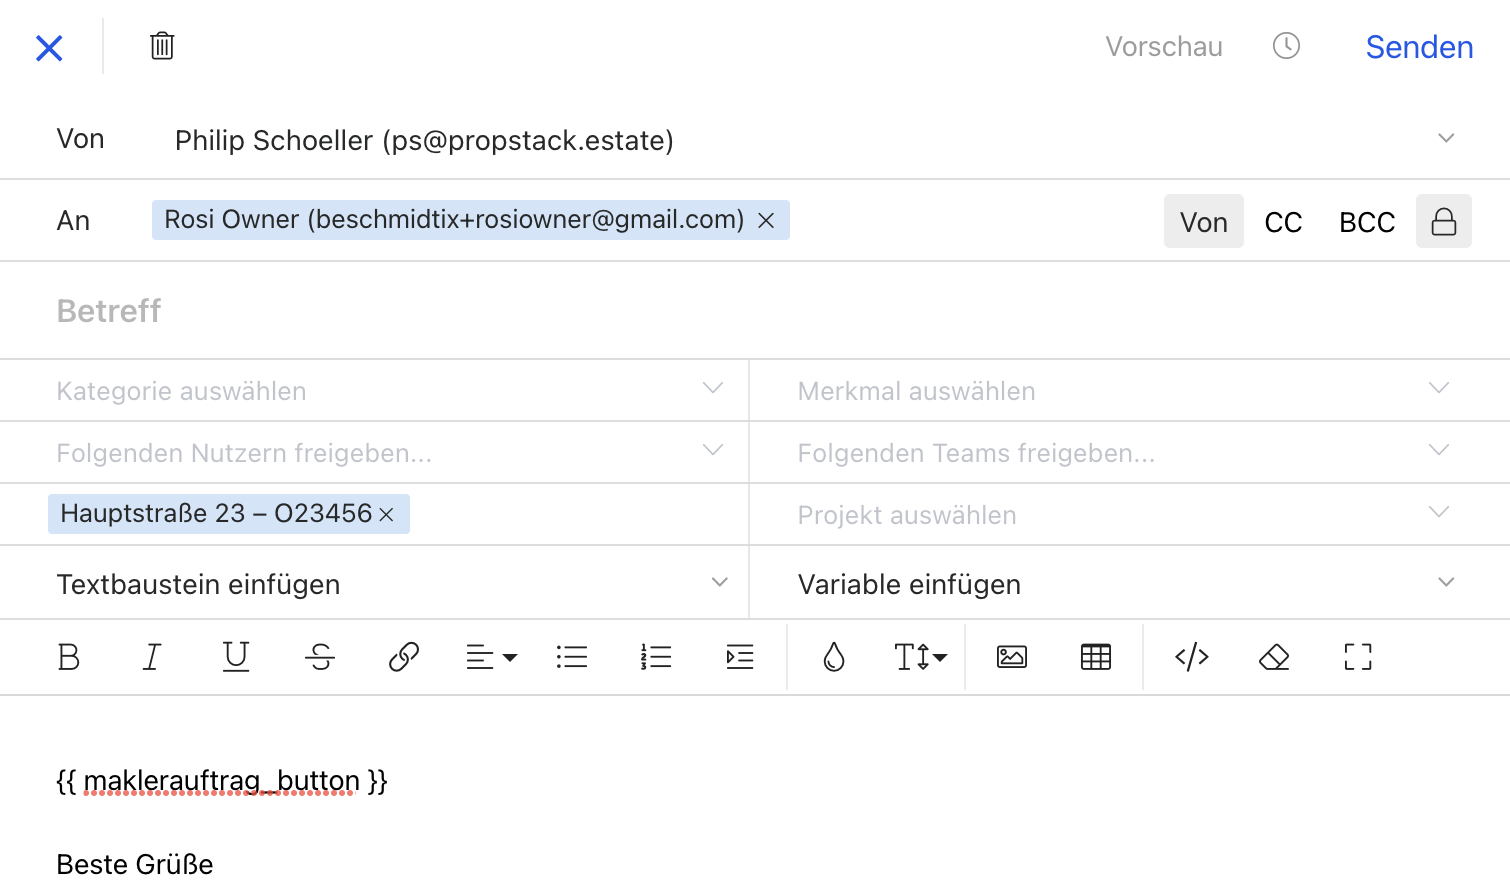Open the text color droplet picker

834,657
